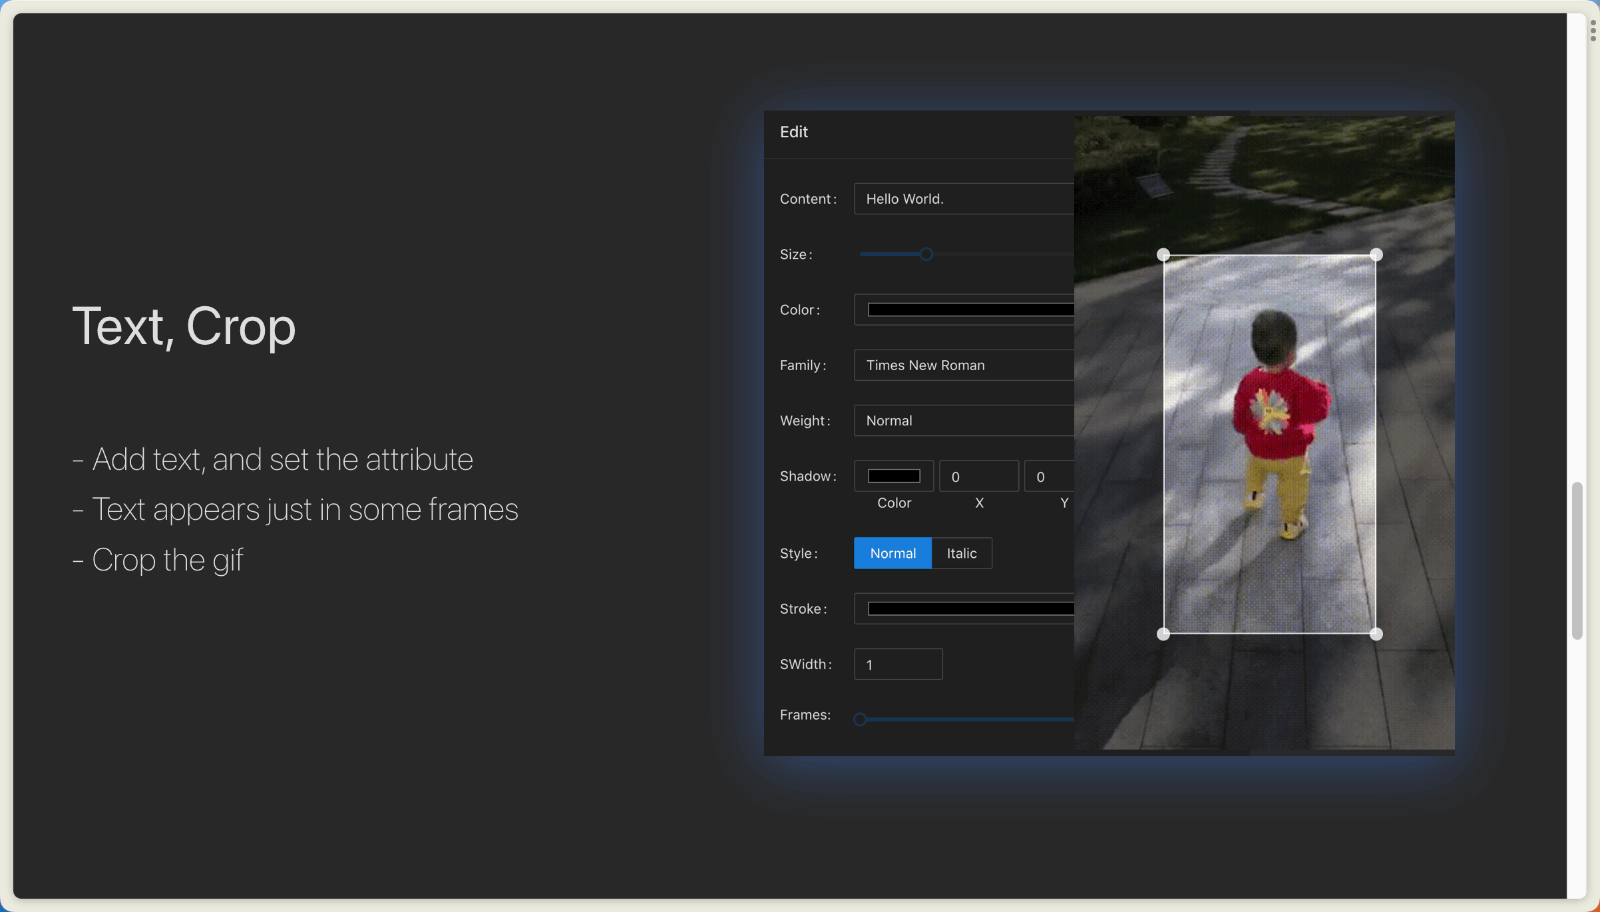Viewport: 1600px width, 912px height.
Task: Click the Size slider handle
Action: [926, 254]
